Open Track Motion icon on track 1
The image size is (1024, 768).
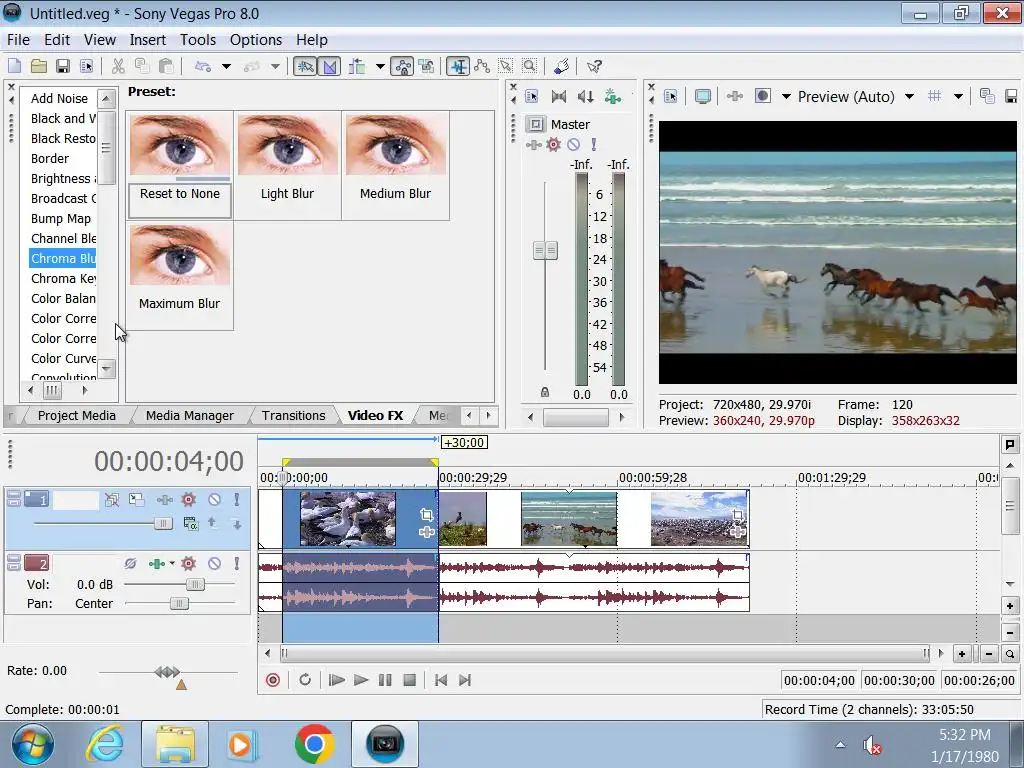136,500
